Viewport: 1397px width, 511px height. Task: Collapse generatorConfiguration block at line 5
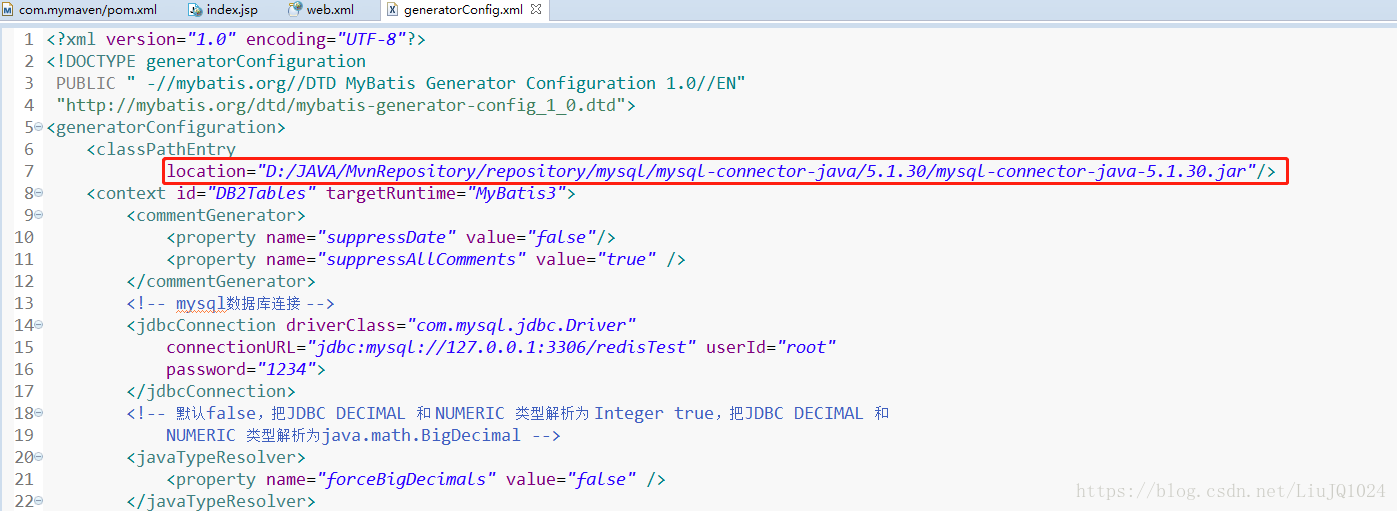38,128
